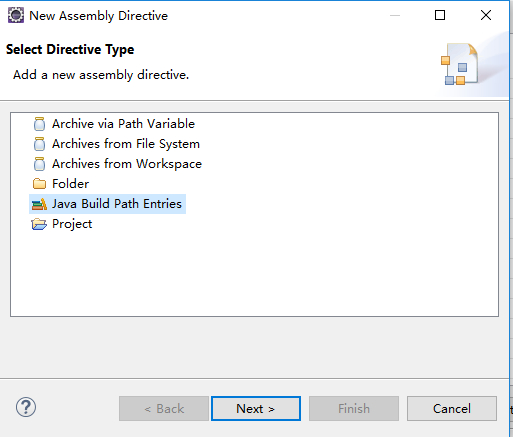
Task: Go to the next wizard page
Action: (x=256, y=408)
